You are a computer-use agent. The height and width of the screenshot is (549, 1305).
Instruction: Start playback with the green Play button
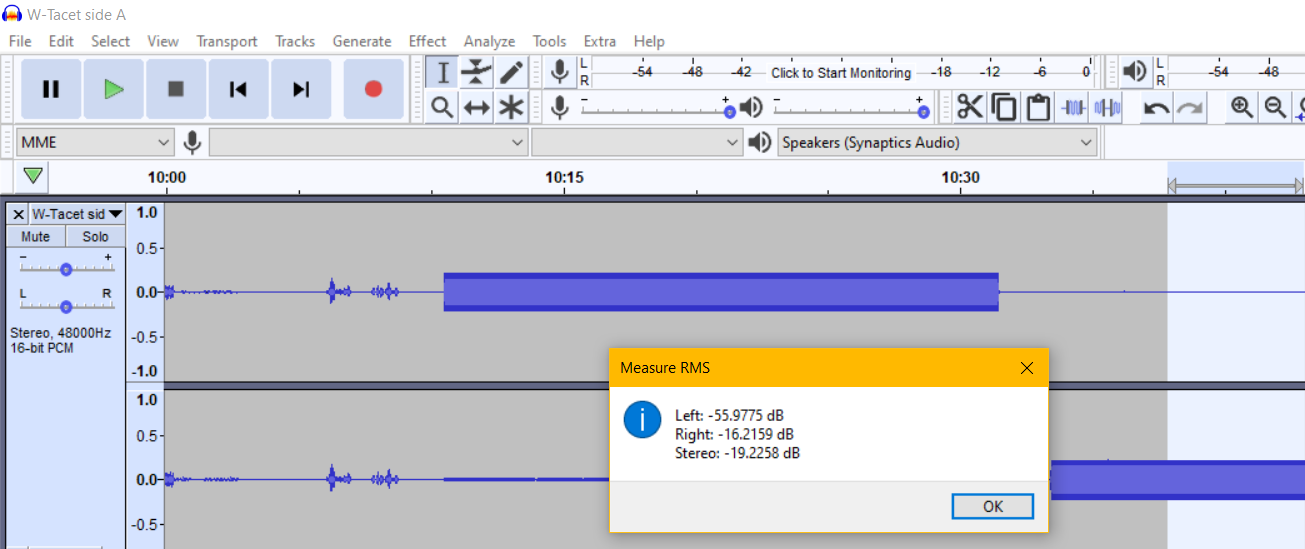click(x=113, y=89)
